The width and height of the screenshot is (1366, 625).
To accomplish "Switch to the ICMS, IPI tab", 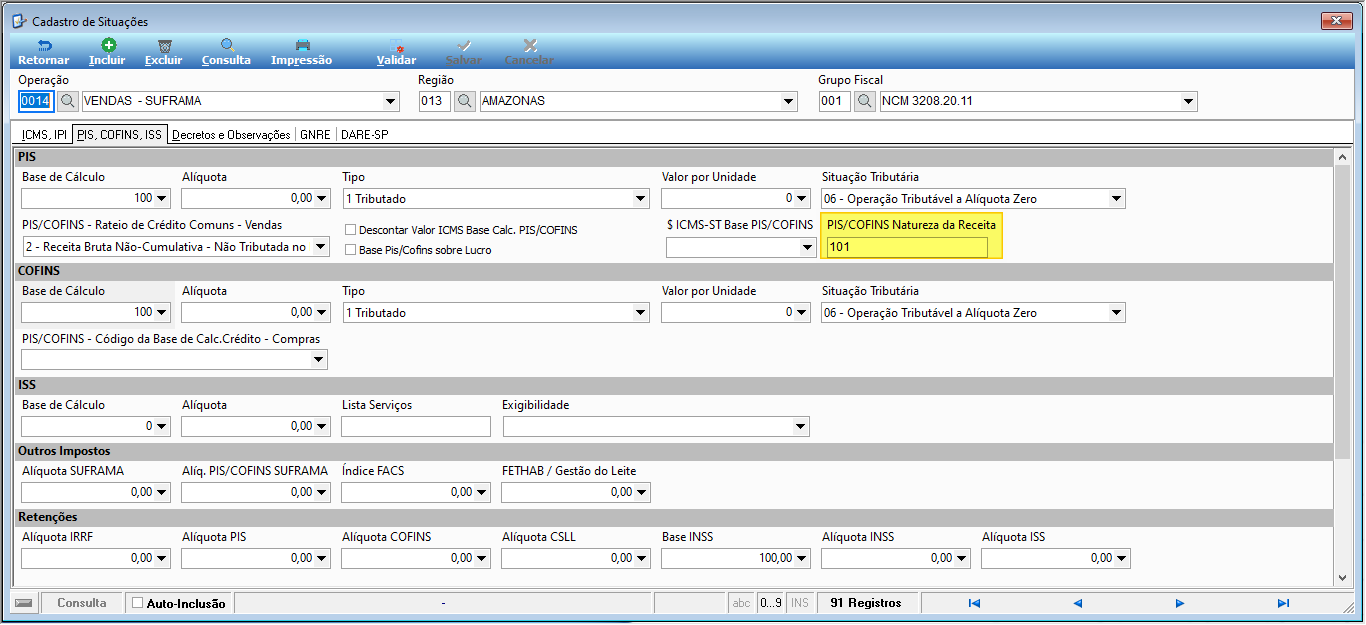I will (x=44, y=134).
